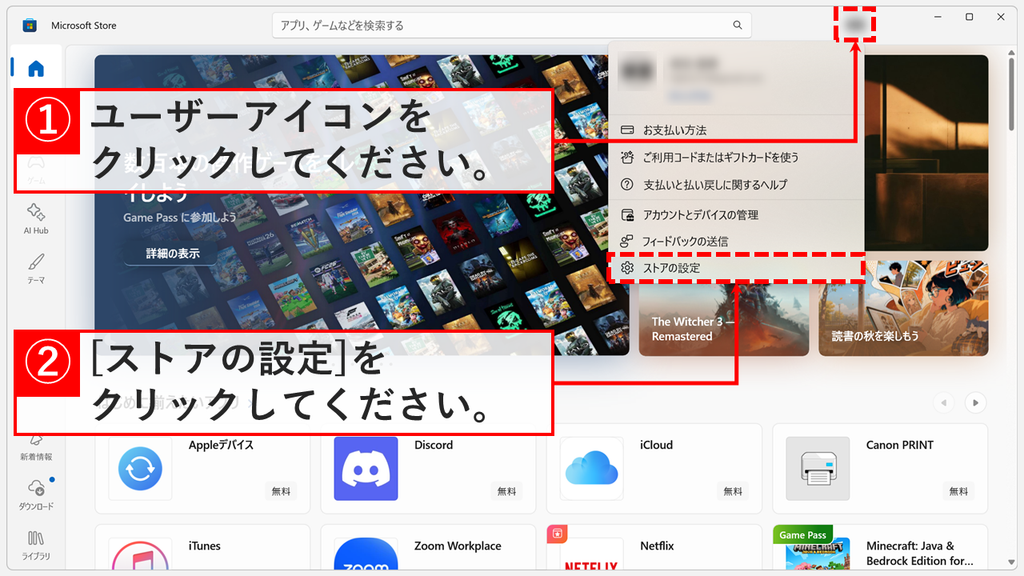Click the search magnifier icon
Viewport: 1024px width, 576px height.
tap(737, 25)
